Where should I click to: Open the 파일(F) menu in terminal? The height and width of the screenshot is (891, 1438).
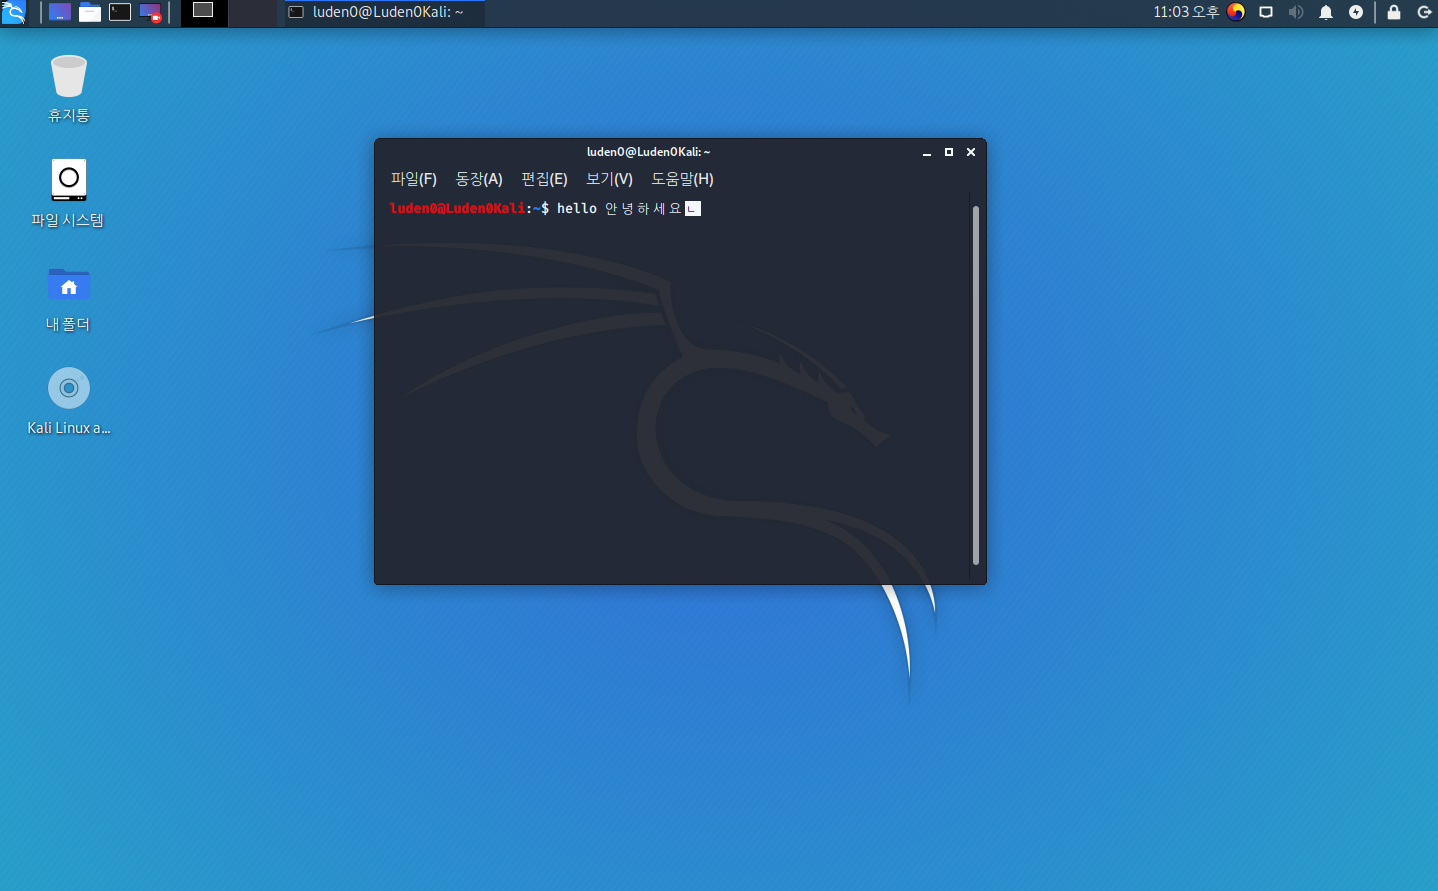[x=414, y=179]
